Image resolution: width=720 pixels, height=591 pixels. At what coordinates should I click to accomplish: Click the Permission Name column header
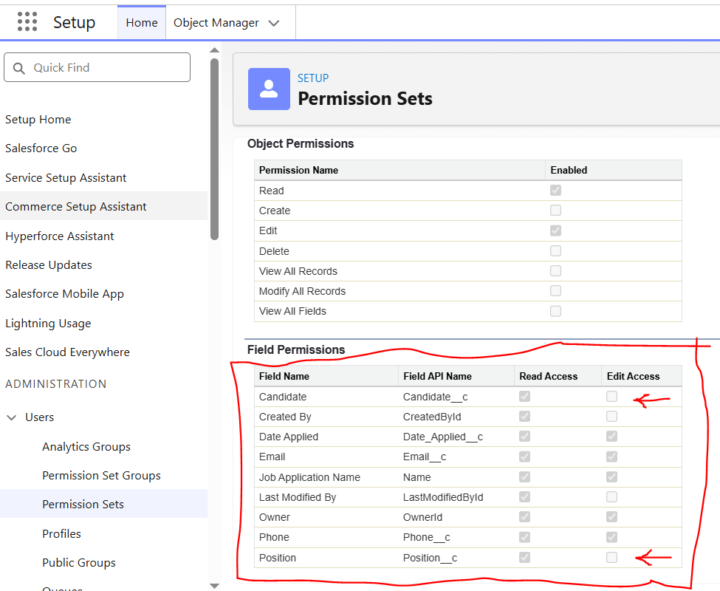click(x=298, y=170)
